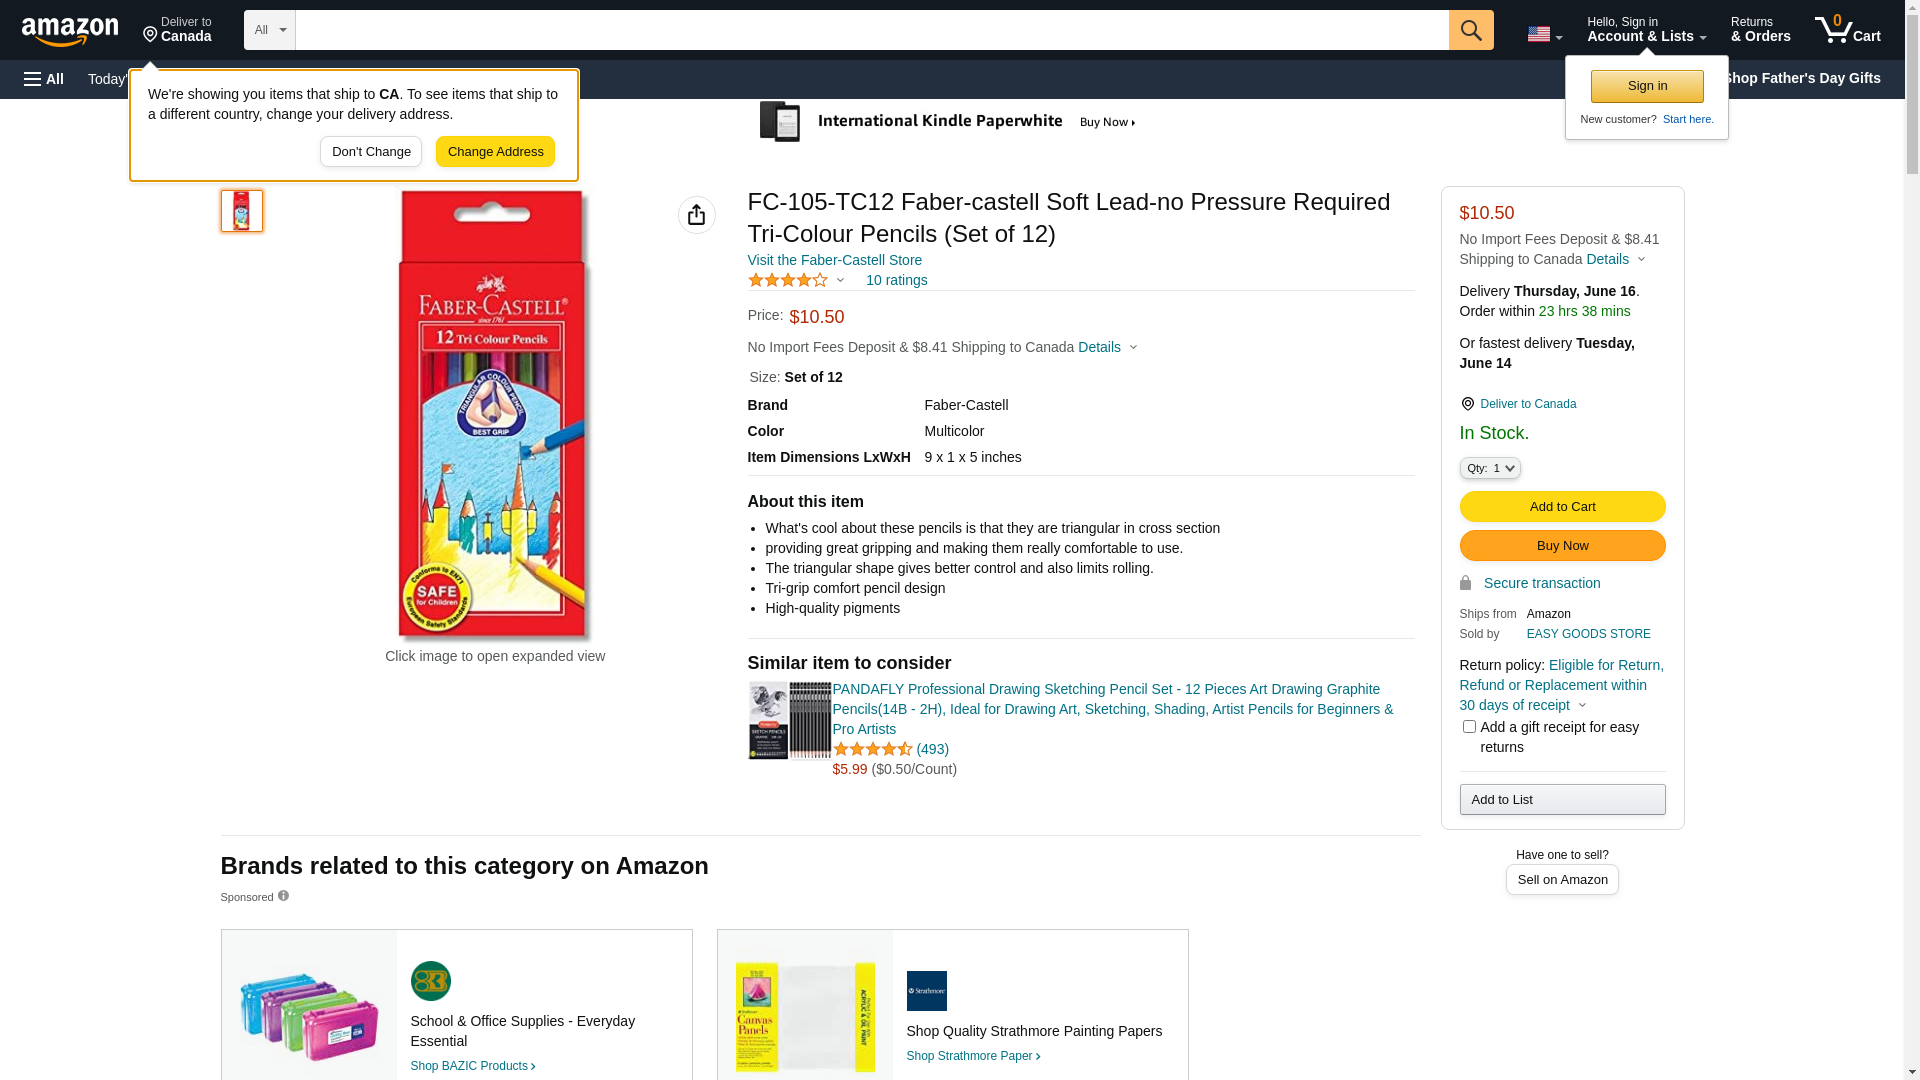Click the Buy Now button
Screen dimensions: 1920x1080
click(x=1562, y=546)
